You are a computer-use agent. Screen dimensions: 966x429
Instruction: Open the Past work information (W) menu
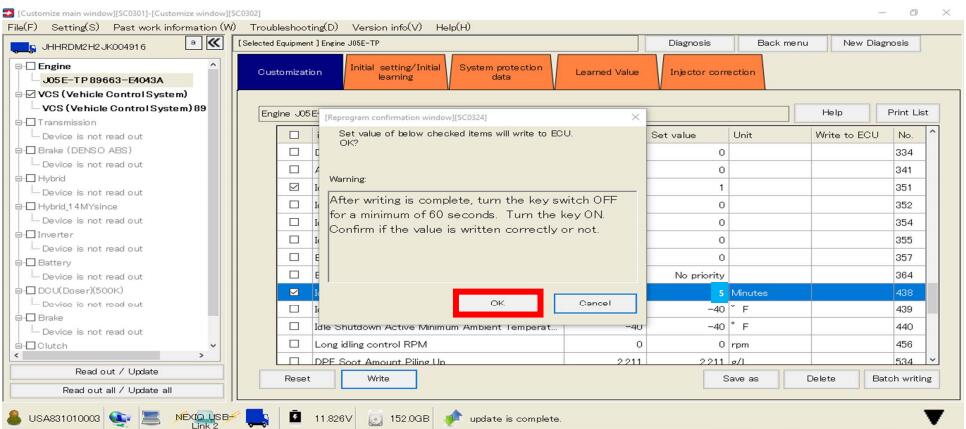[175, 27]
